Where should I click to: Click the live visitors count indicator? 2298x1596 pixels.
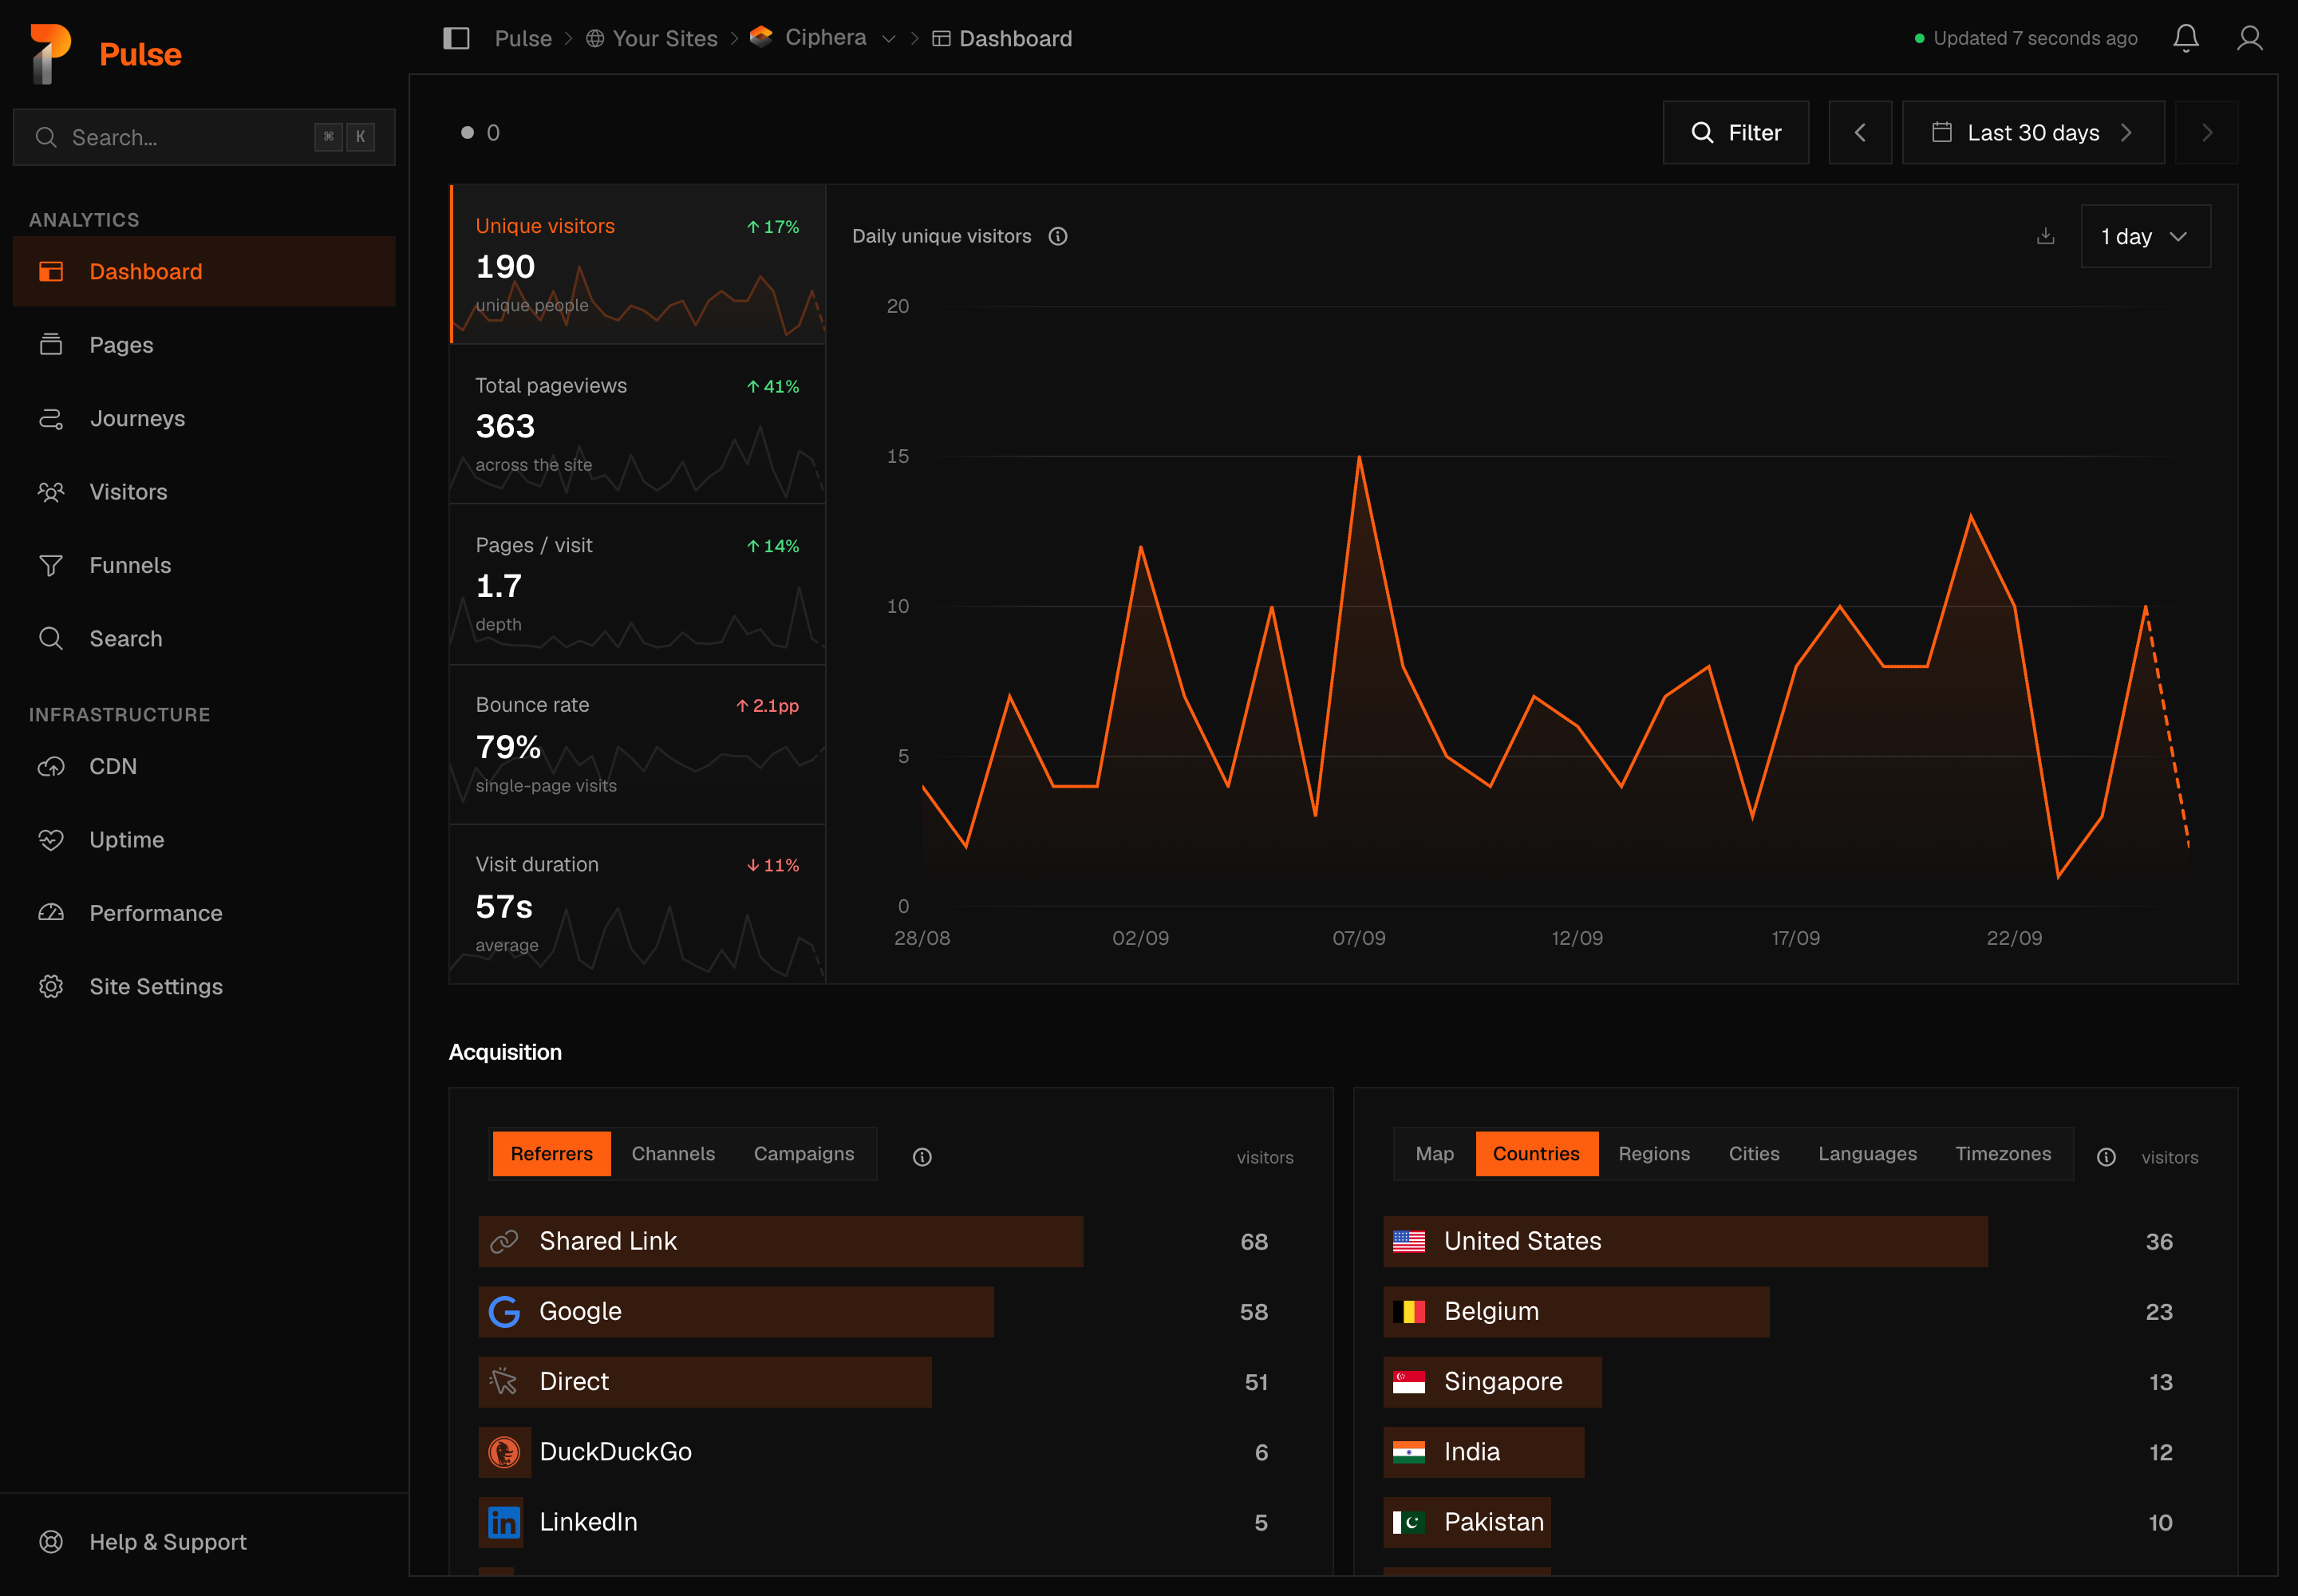[x=480, y=132]
